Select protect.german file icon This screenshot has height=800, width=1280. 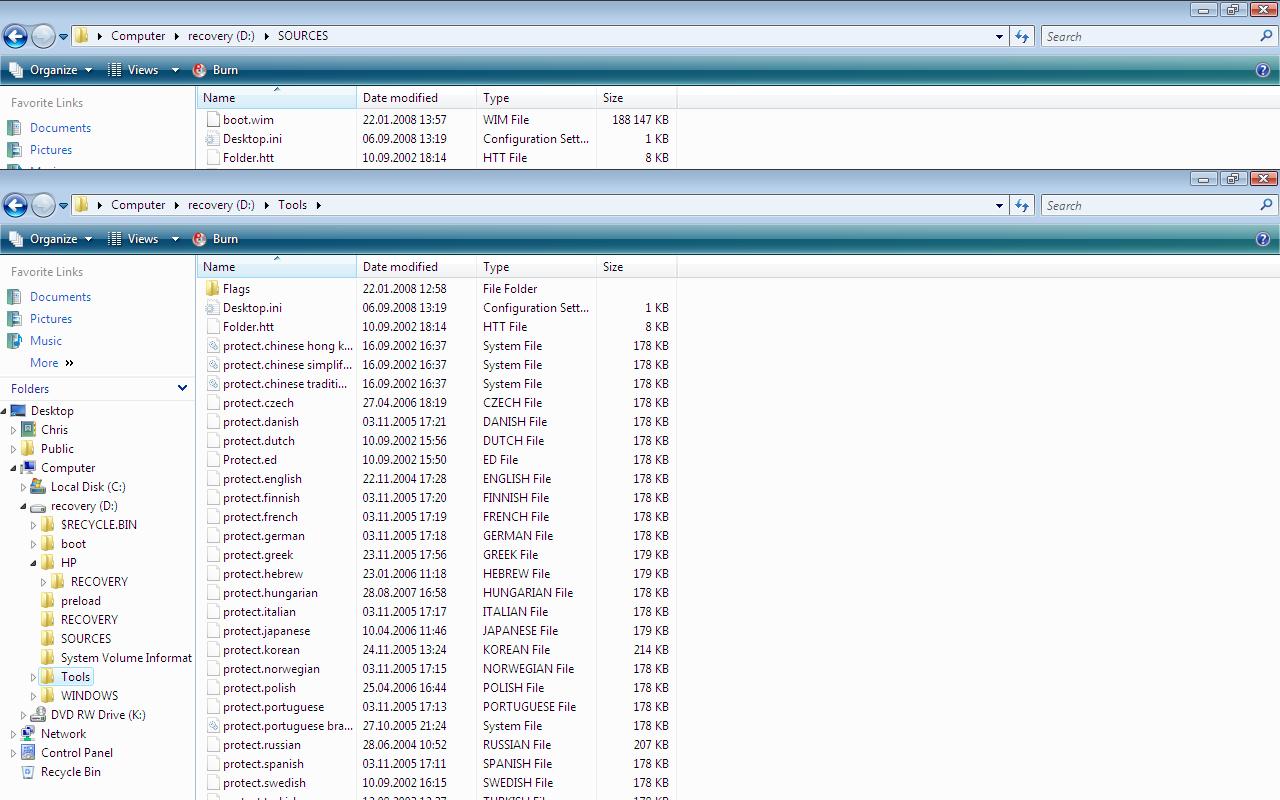(212, 536)
